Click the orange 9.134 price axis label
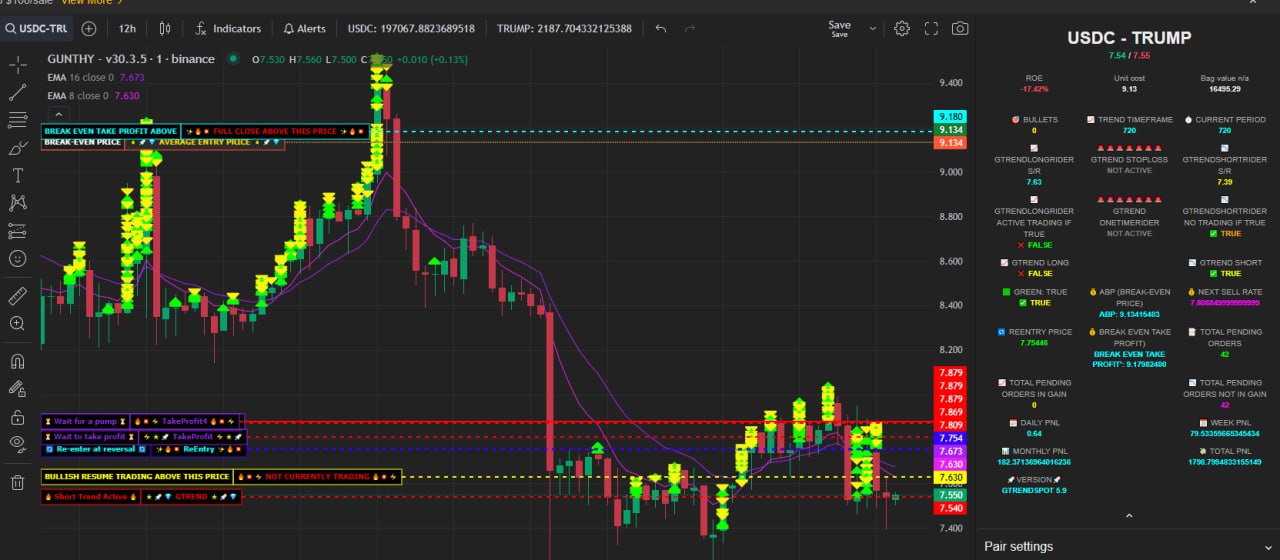Viewport: 1280px width, 560px height. pyautogui.click(x=950, y=143)
